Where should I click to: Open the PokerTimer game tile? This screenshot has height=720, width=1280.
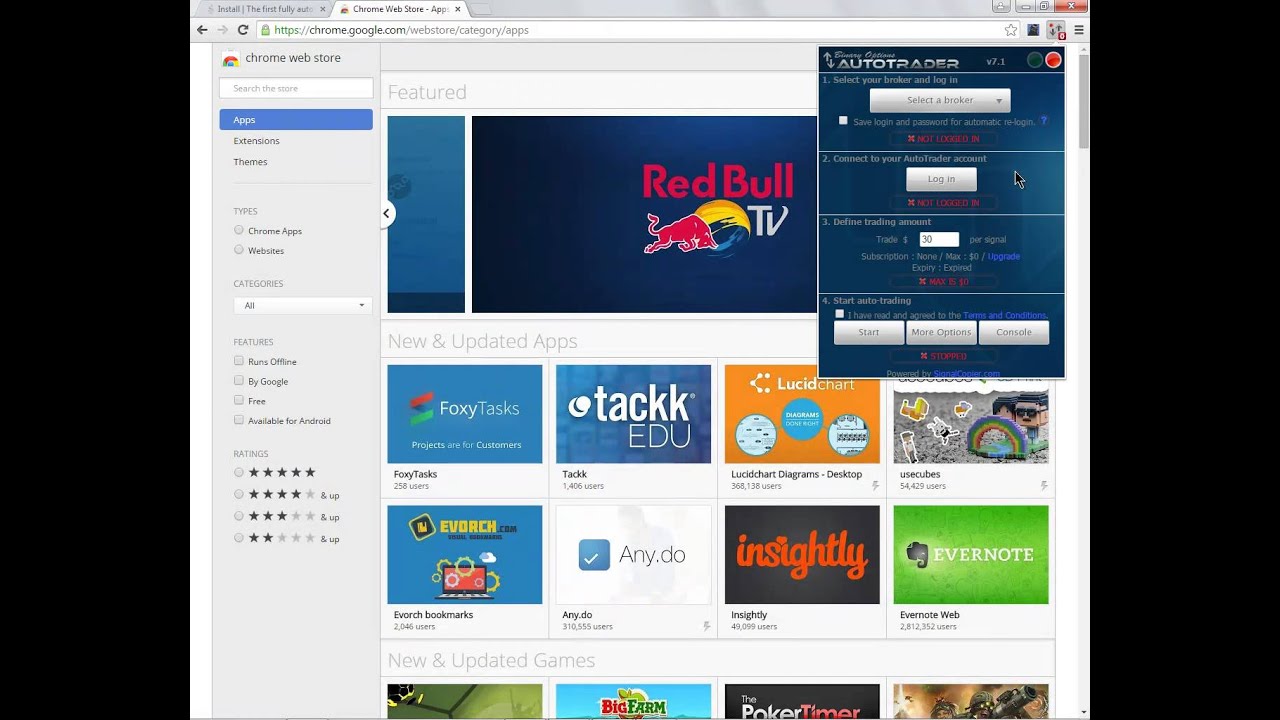click(x=802, y=701)
